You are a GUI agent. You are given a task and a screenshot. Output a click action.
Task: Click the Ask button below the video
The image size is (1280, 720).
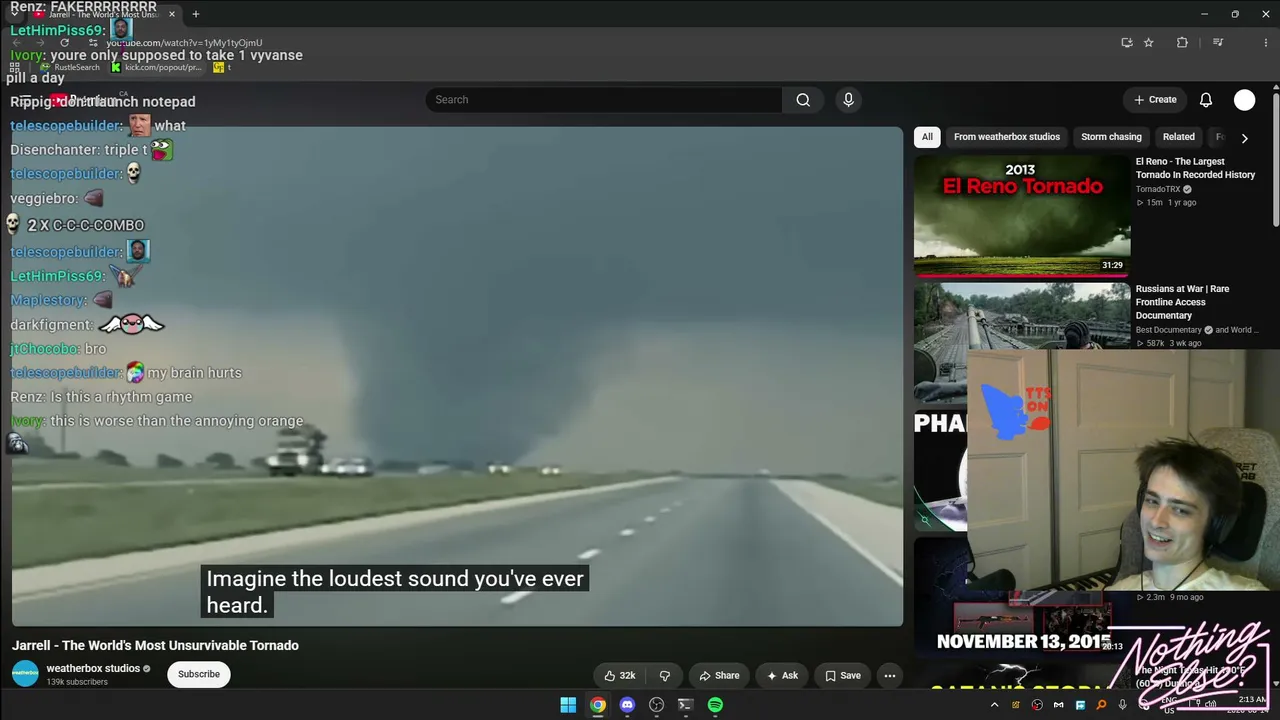point(782,675)
